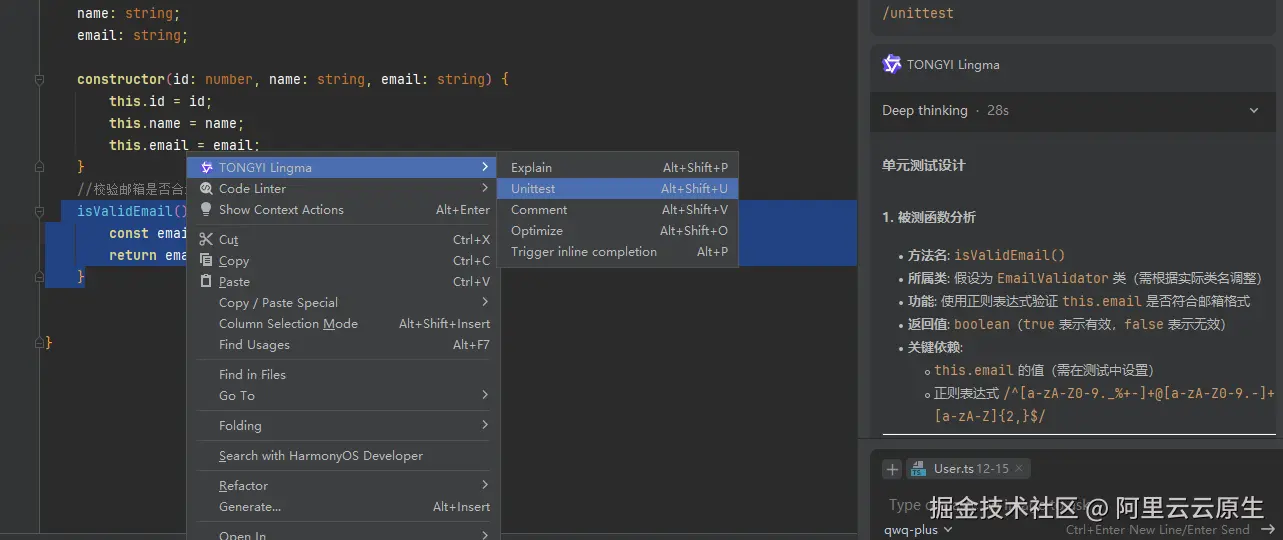Viewport: 1283px width, 540px height.
Task: Select Explain in the Lingma submenu
Action: (x=531, y=168)
